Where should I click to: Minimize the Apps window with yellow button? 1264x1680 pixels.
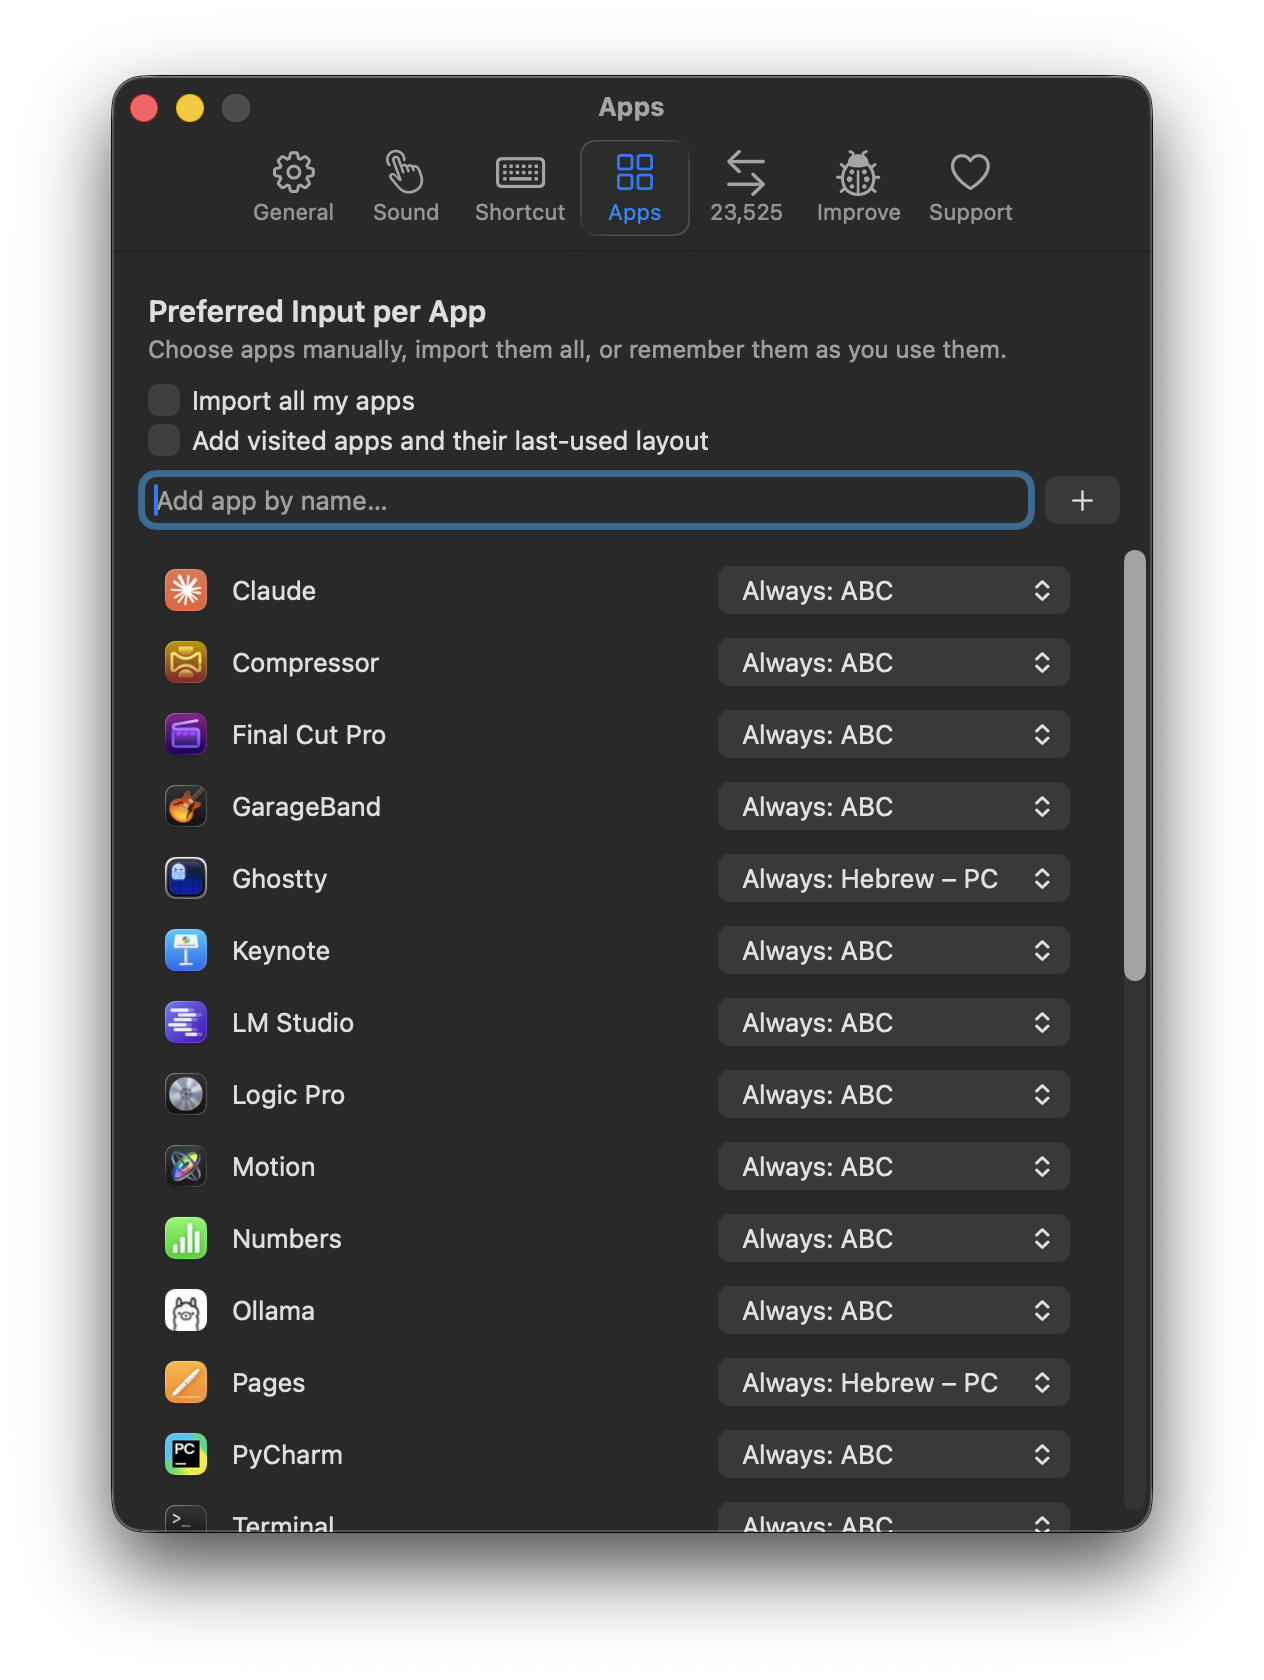coord(190,107)
